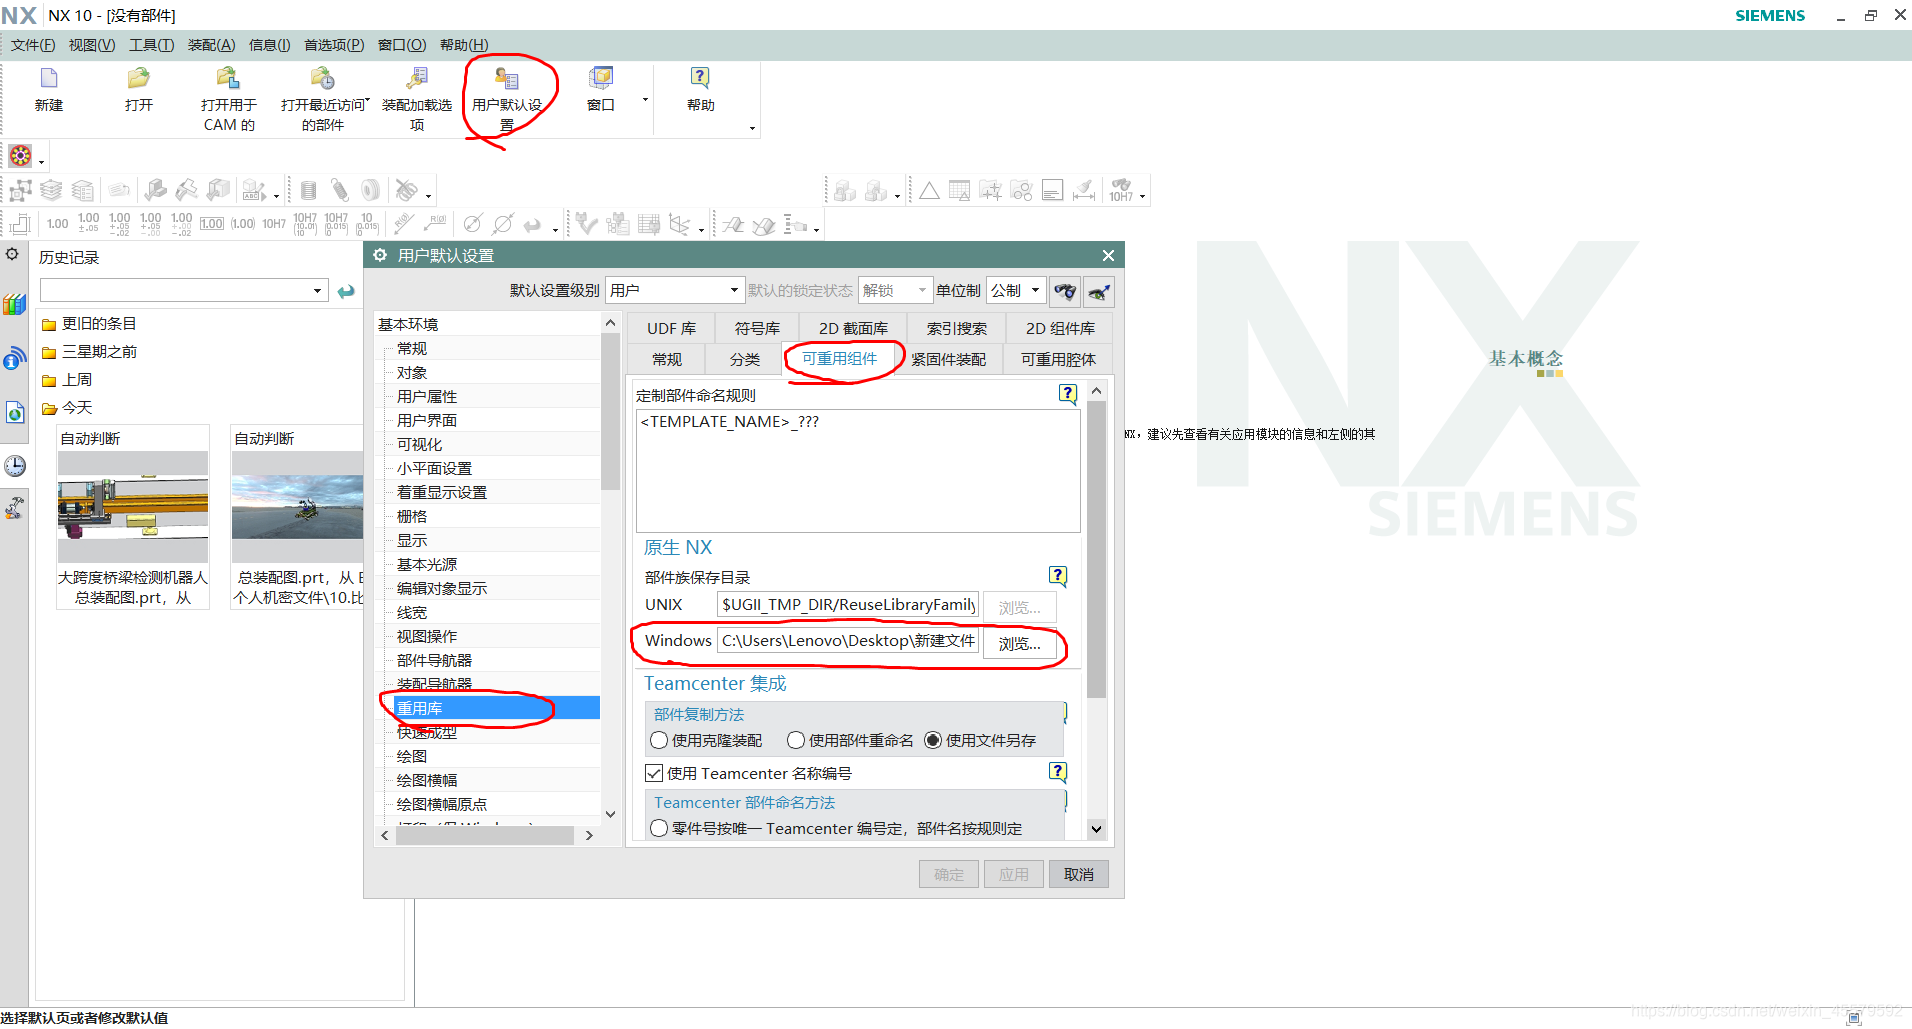
Task: Click the UNIX directory path field
Action: pos(848,604)
